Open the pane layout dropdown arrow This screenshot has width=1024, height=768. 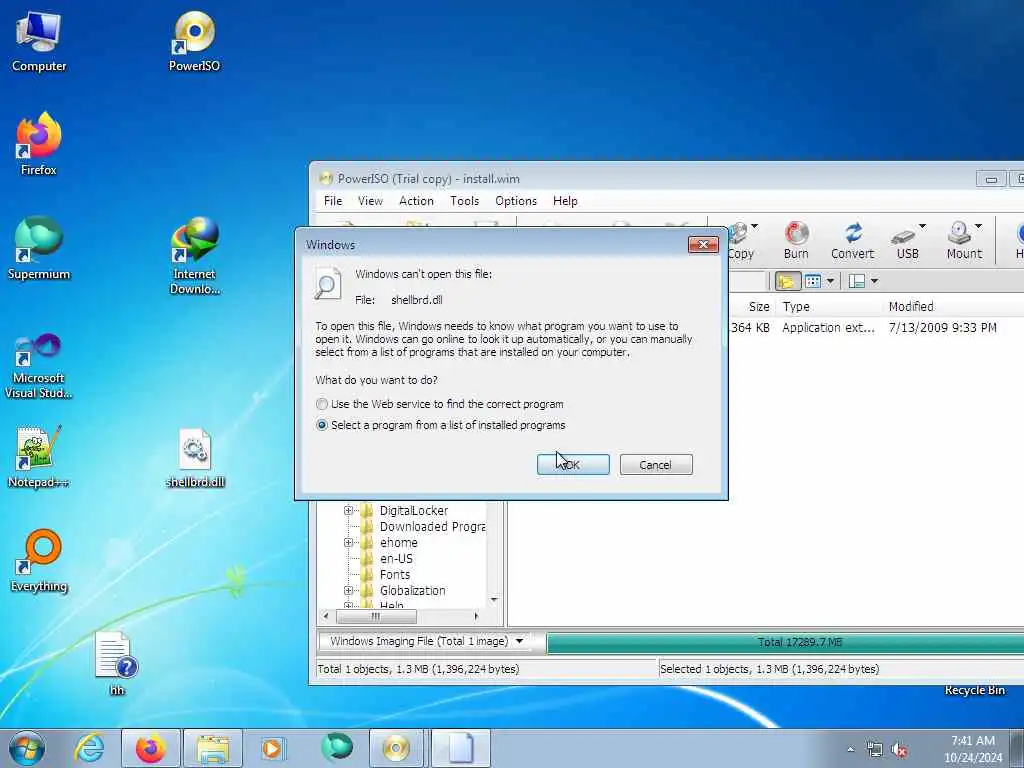[x=874, y=281]
